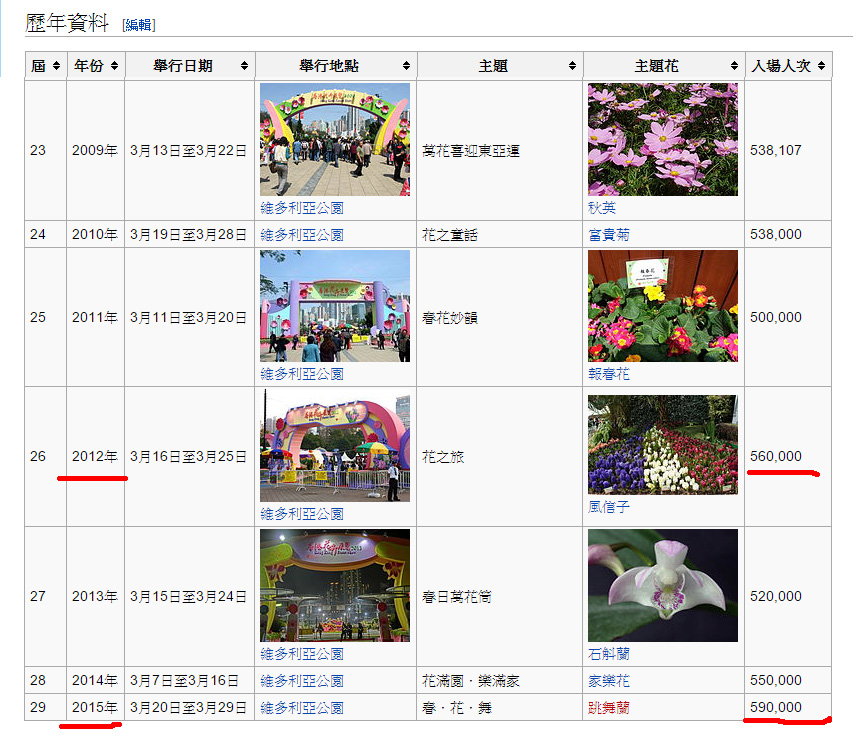Click the 編輯 section edit link
Screen dimensions: 853x748
pos(139,25)
